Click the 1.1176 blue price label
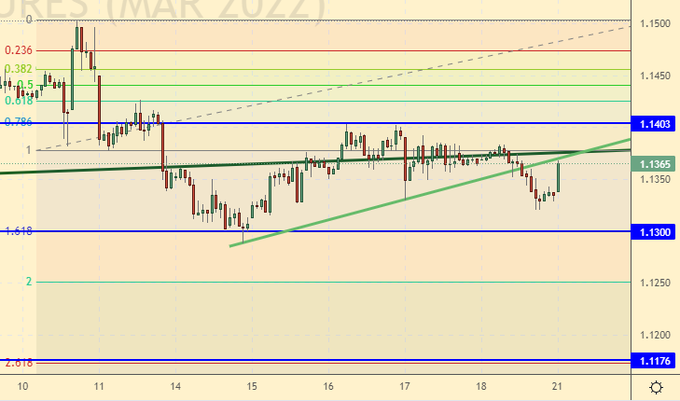The height and width of the screenshot is (401, 680). tap(655, 360)
